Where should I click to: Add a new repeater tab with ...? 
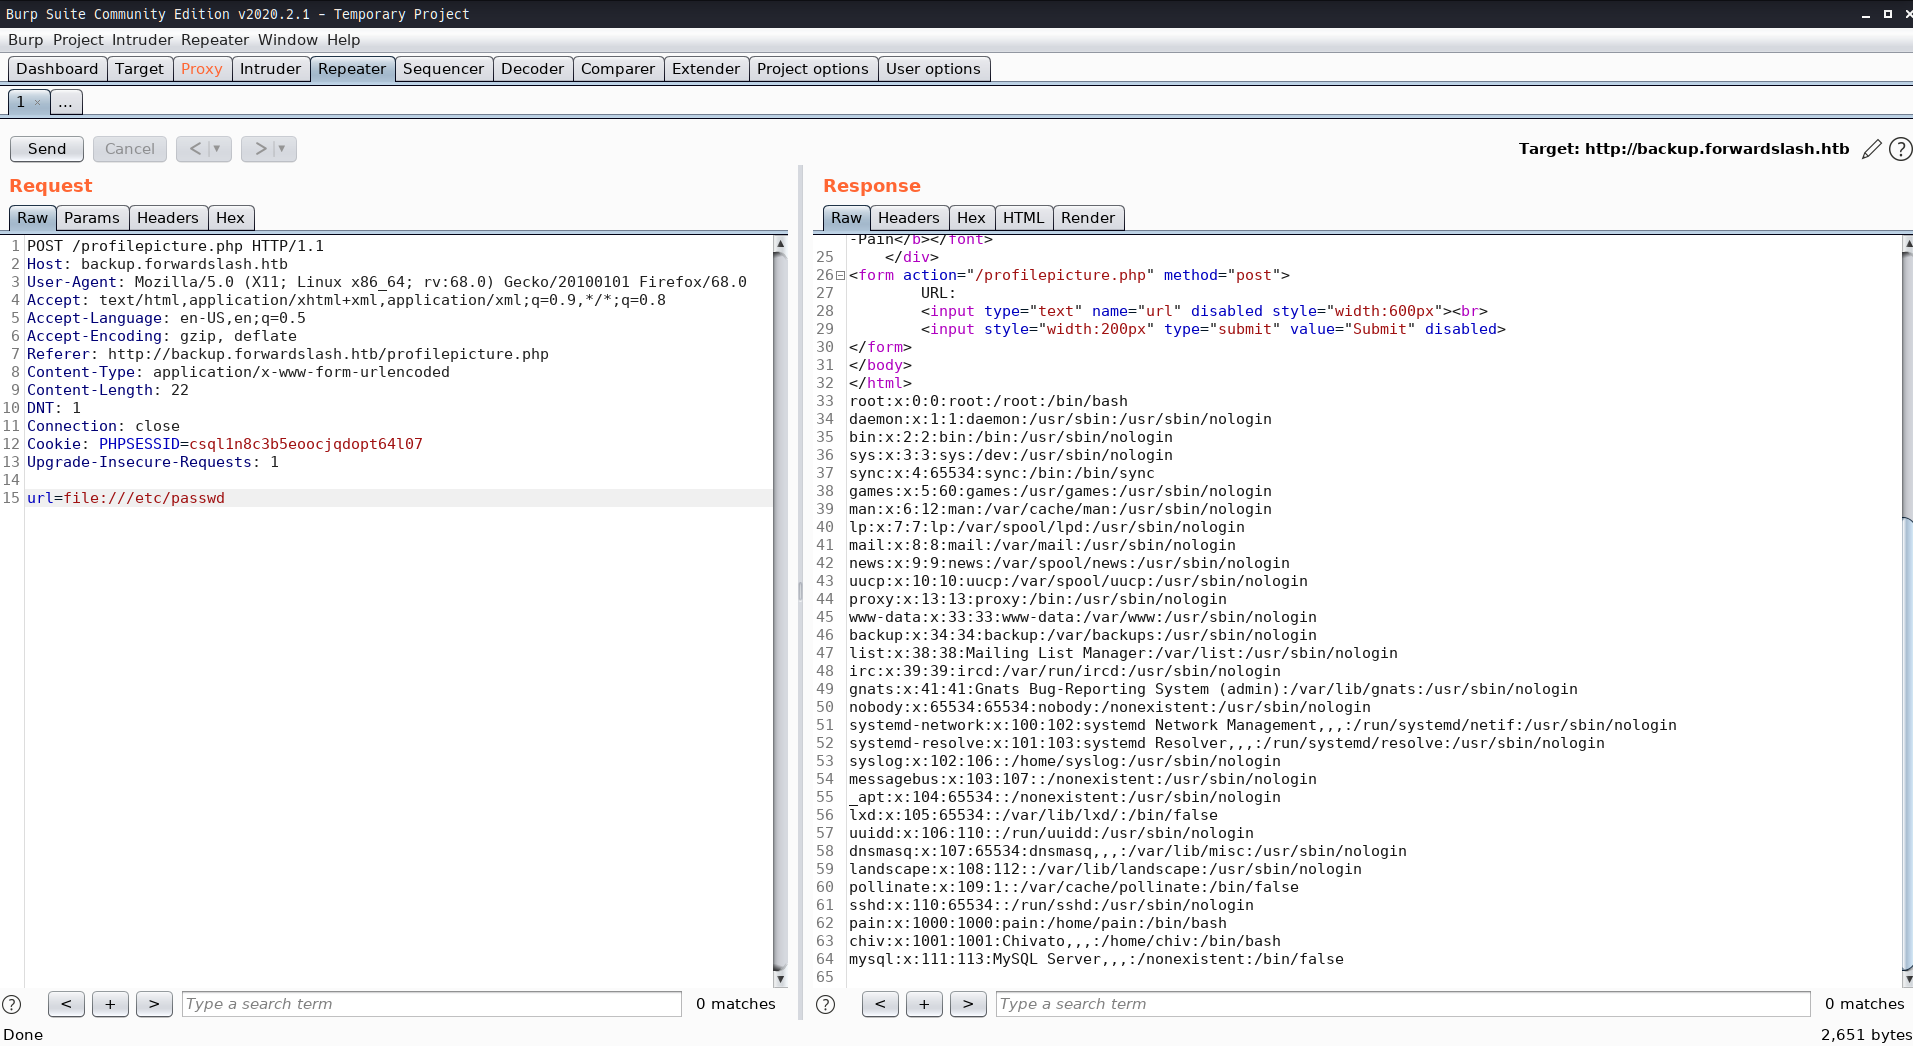click(66, 102)
